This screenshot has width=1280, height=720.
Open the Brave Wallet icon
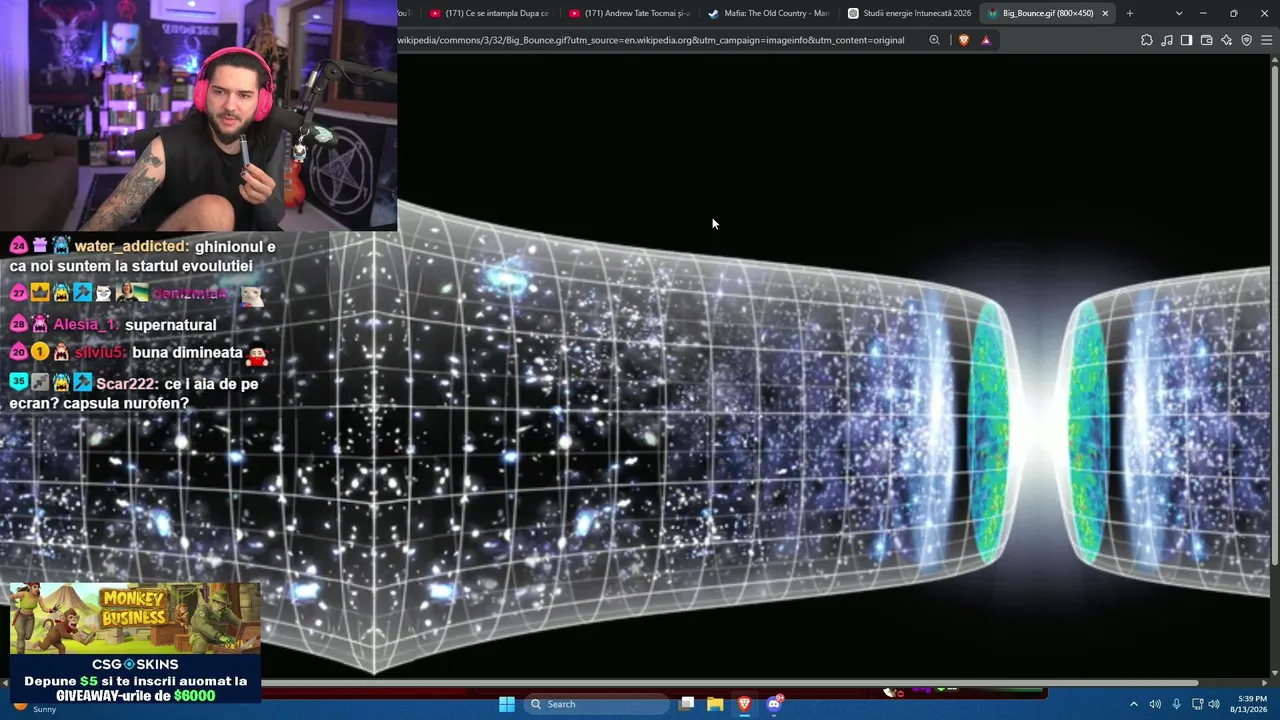click(x=1206, y=40)
